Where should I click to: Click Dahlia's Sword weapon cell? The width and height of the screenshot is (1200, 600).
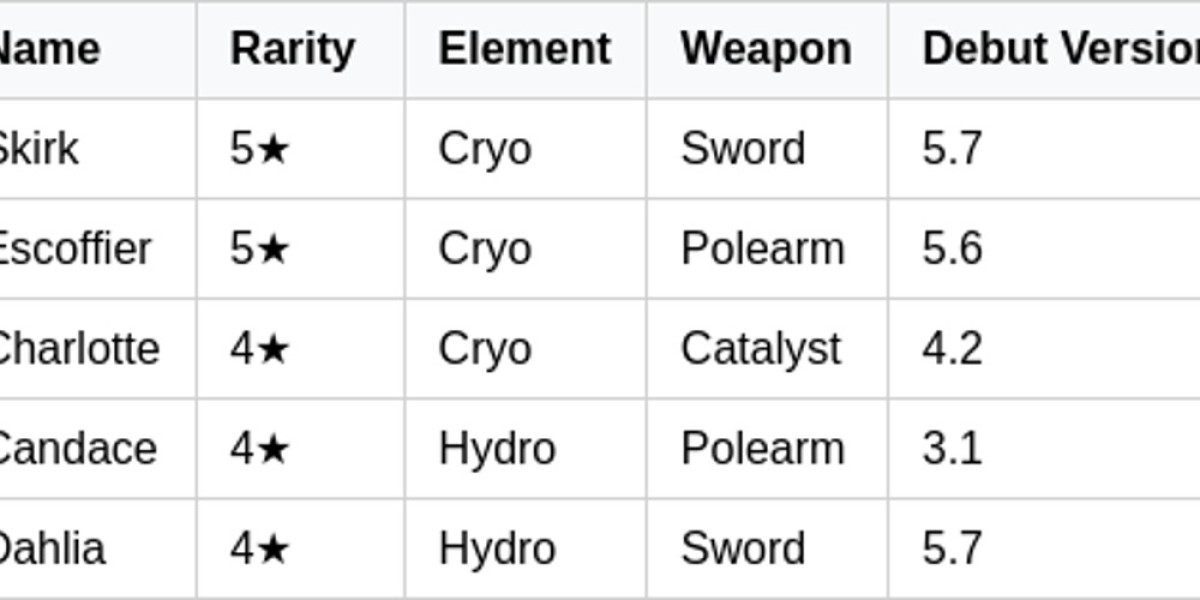pos(743,549)
